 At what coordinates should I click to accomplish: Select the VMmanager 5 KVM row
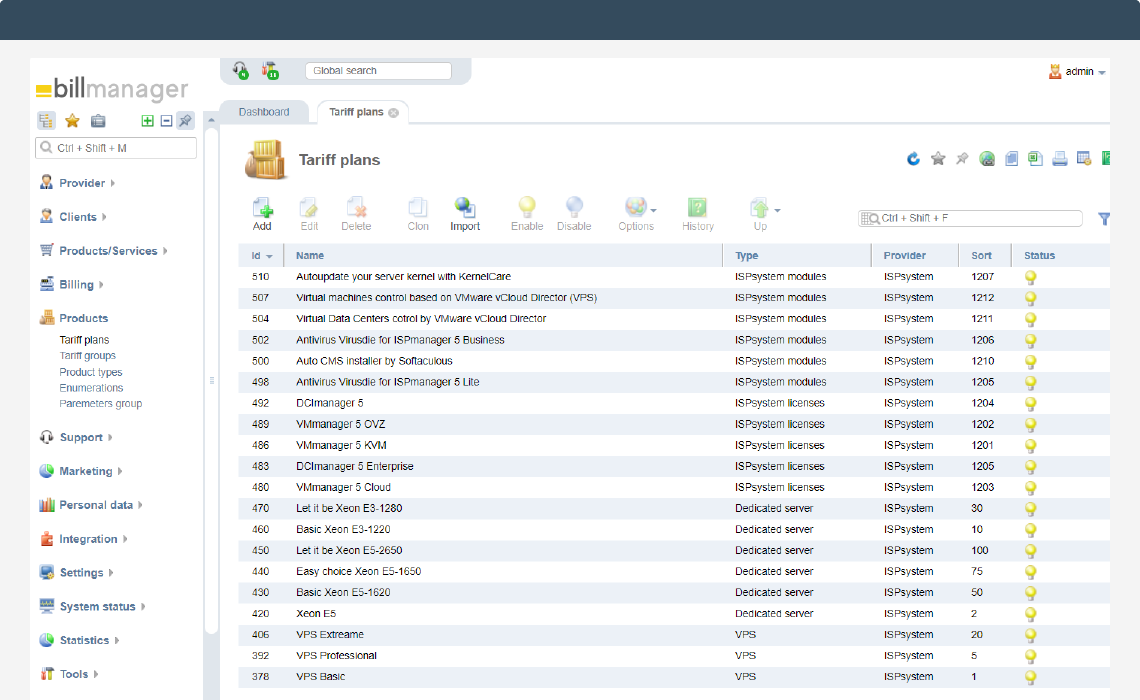tap(674, 445)
